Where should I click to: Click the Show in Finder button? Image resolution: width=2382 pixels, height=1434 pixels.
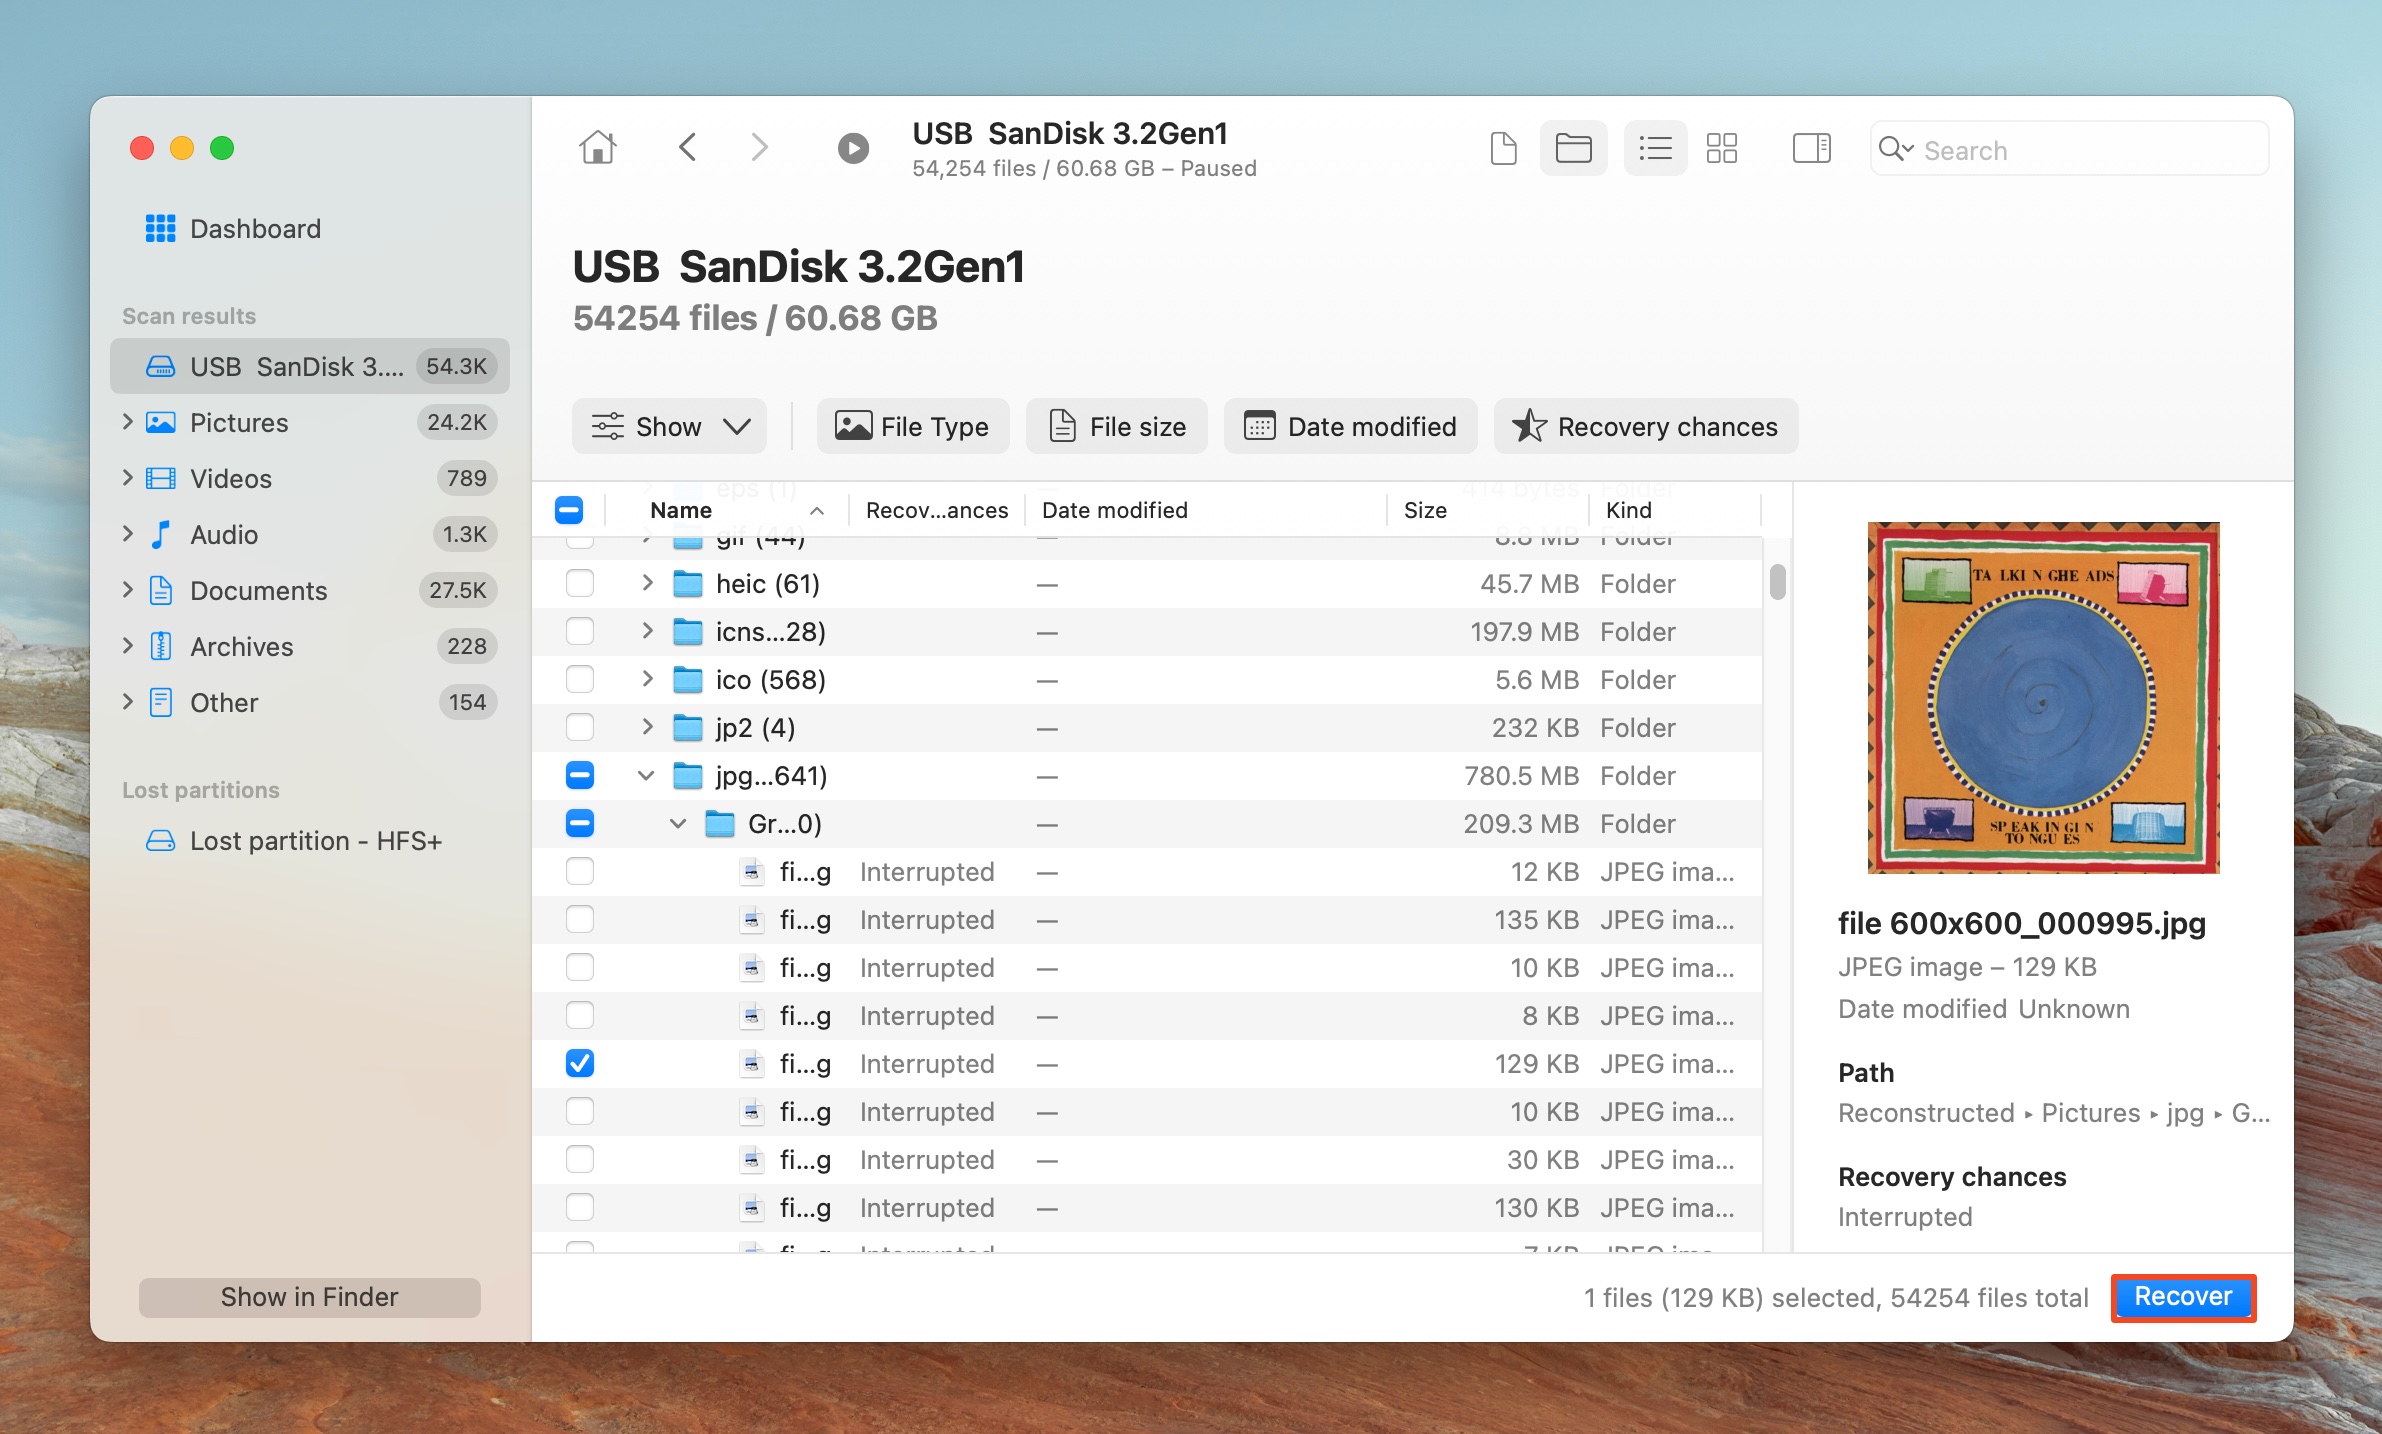308,1296
